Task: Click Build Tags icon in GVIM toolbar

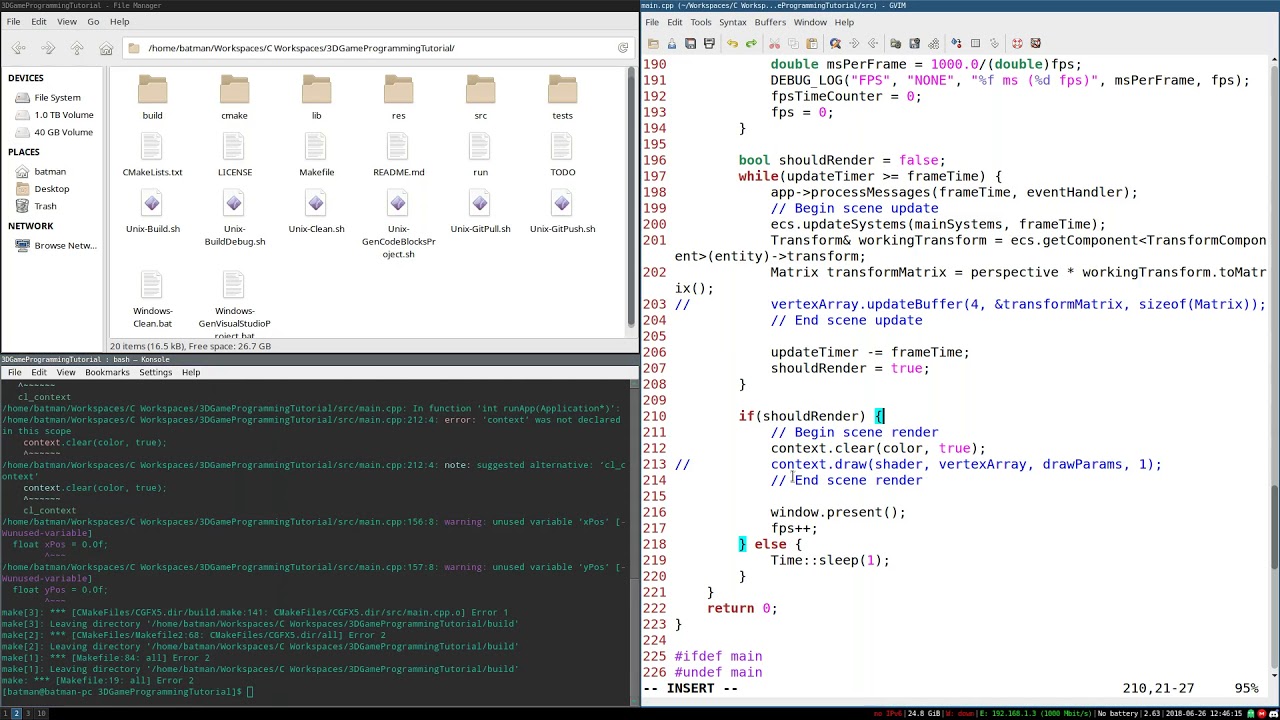Action: pos(975,43)
